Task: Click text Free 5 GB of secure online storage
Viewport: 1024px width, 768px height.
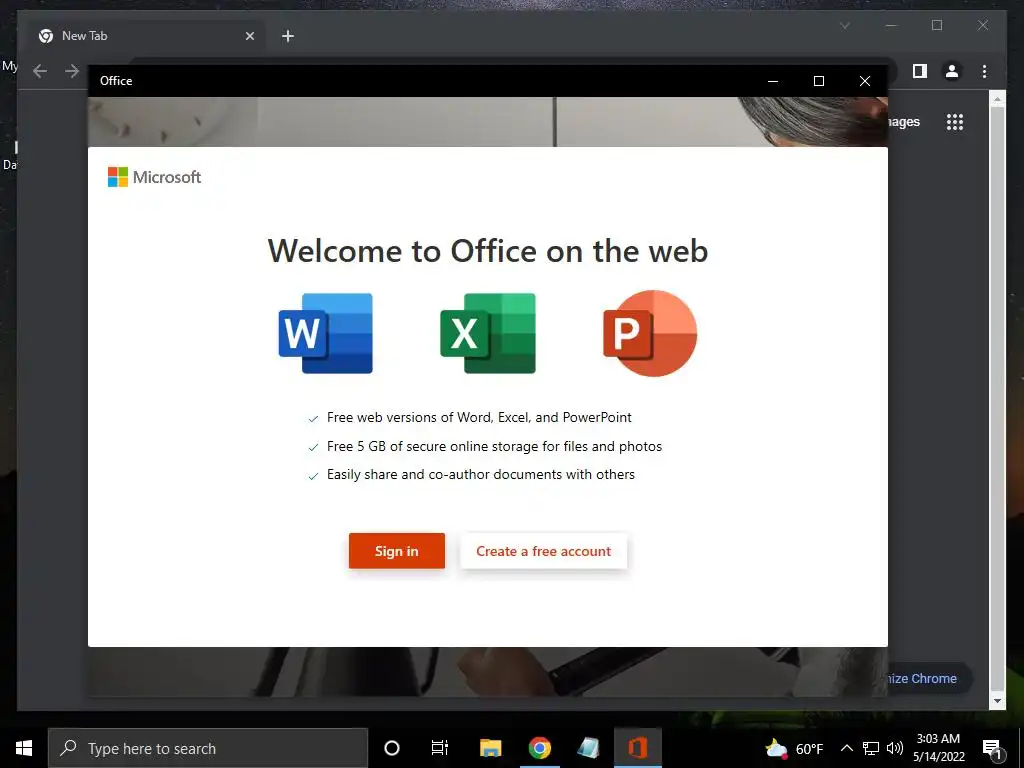Action: 494,446
